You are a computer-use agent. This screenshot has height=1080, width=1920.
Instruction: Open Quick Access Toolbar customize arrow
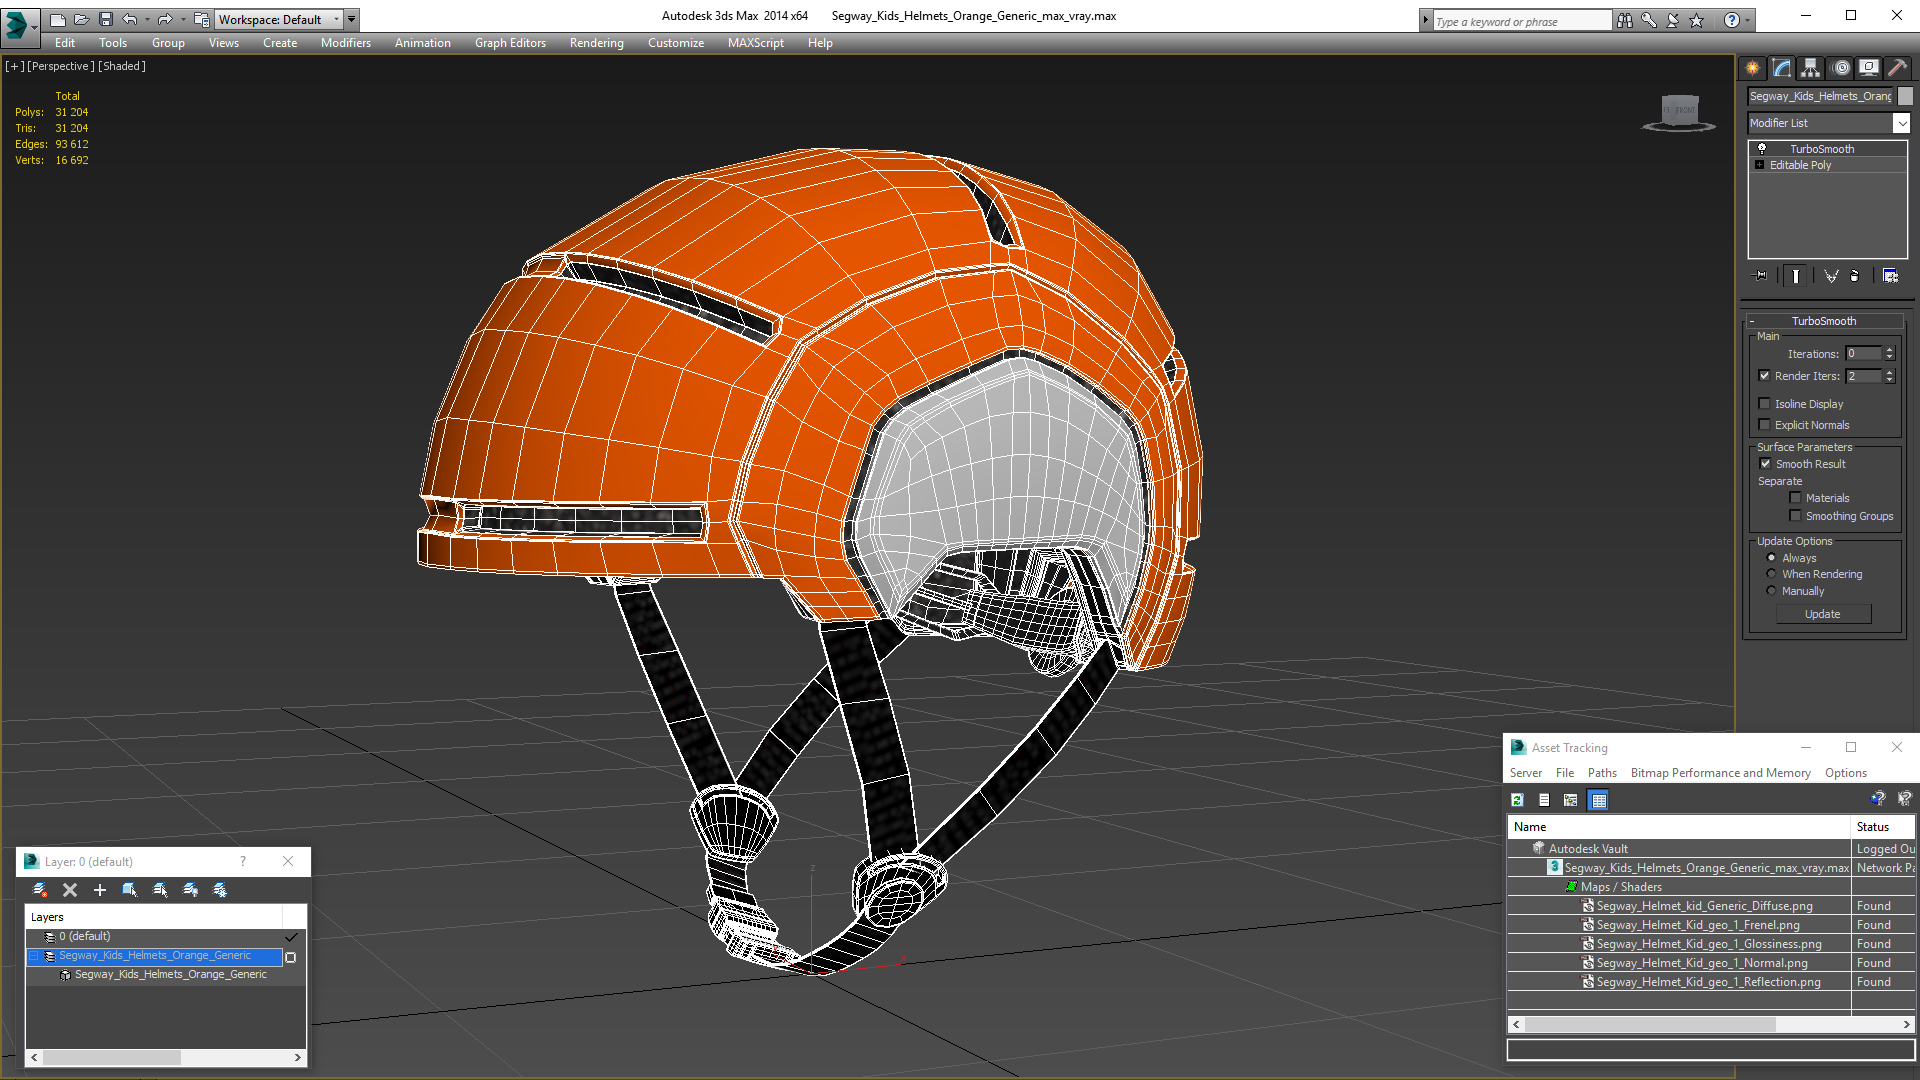click(352, 19)
